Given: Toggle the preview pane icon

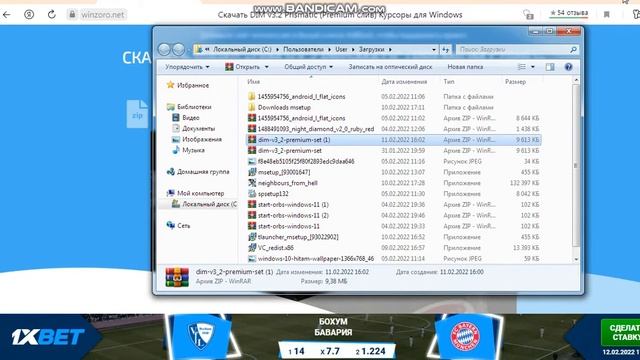Looking at the screenshot, I should tap(550, 67).
